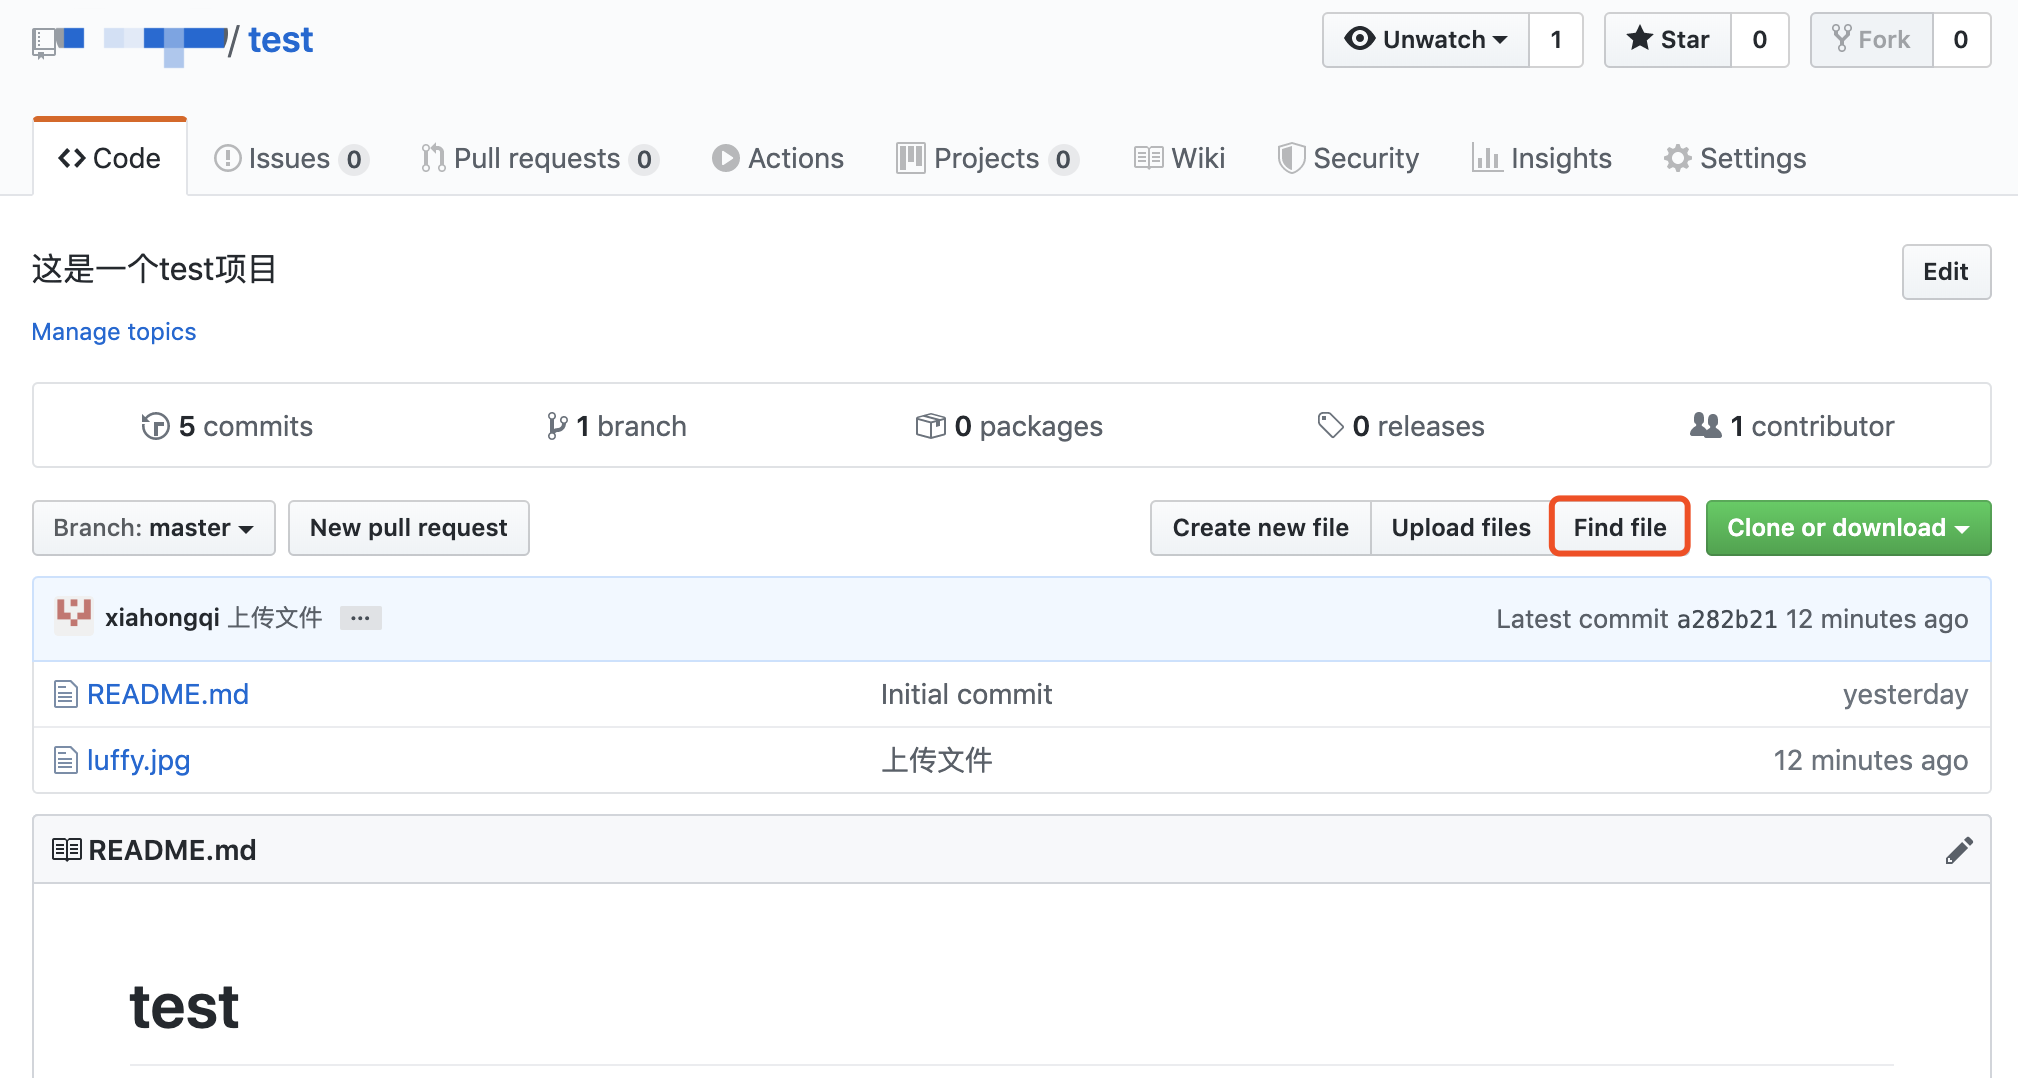Click the Find file button

pyautogui.click(x=1620, y=528)
